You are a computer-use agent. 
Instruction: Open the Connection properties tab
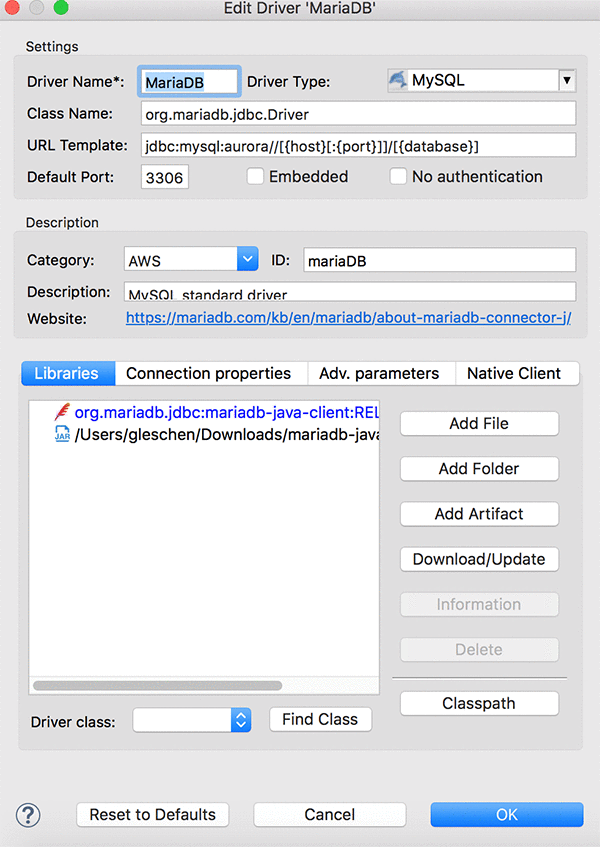click(211, 373)
